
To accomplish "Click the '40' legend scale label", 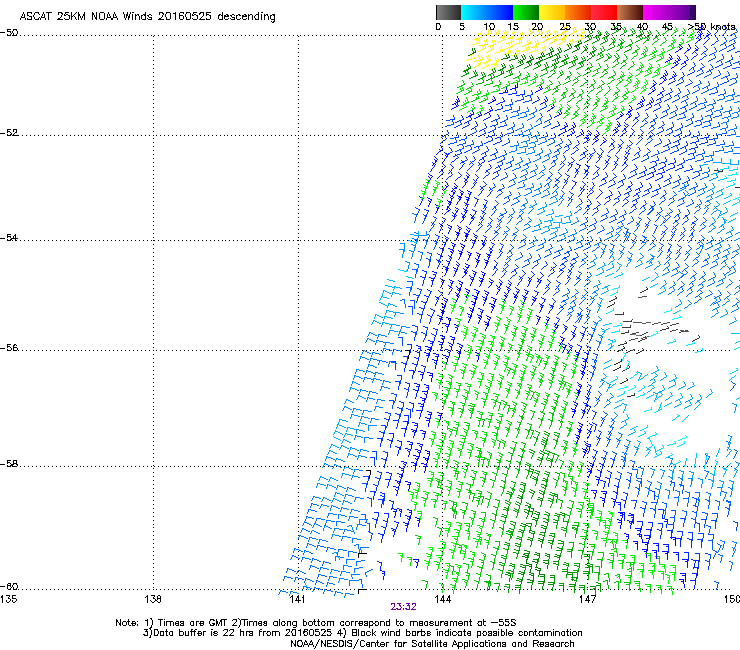I will click(642, 27).
